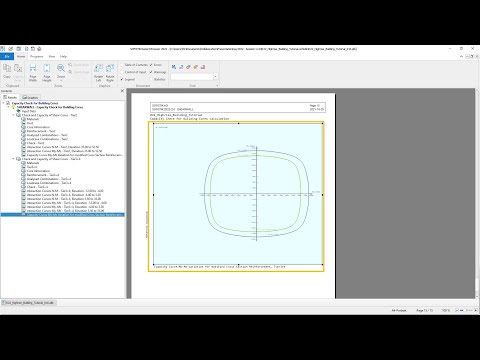
Task: Adjust the zoom slider in status bar
Action: click(466, 310)
